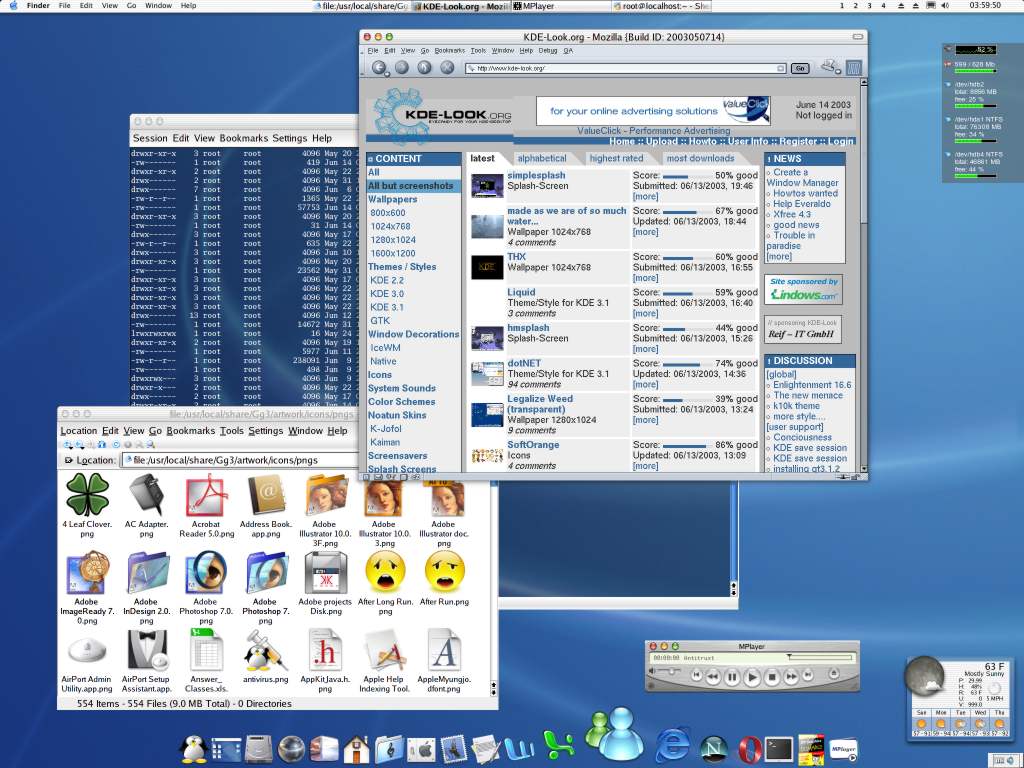Open the Wallpapers category link
Screen dimensions: 1024x768
tap(392, 199)
